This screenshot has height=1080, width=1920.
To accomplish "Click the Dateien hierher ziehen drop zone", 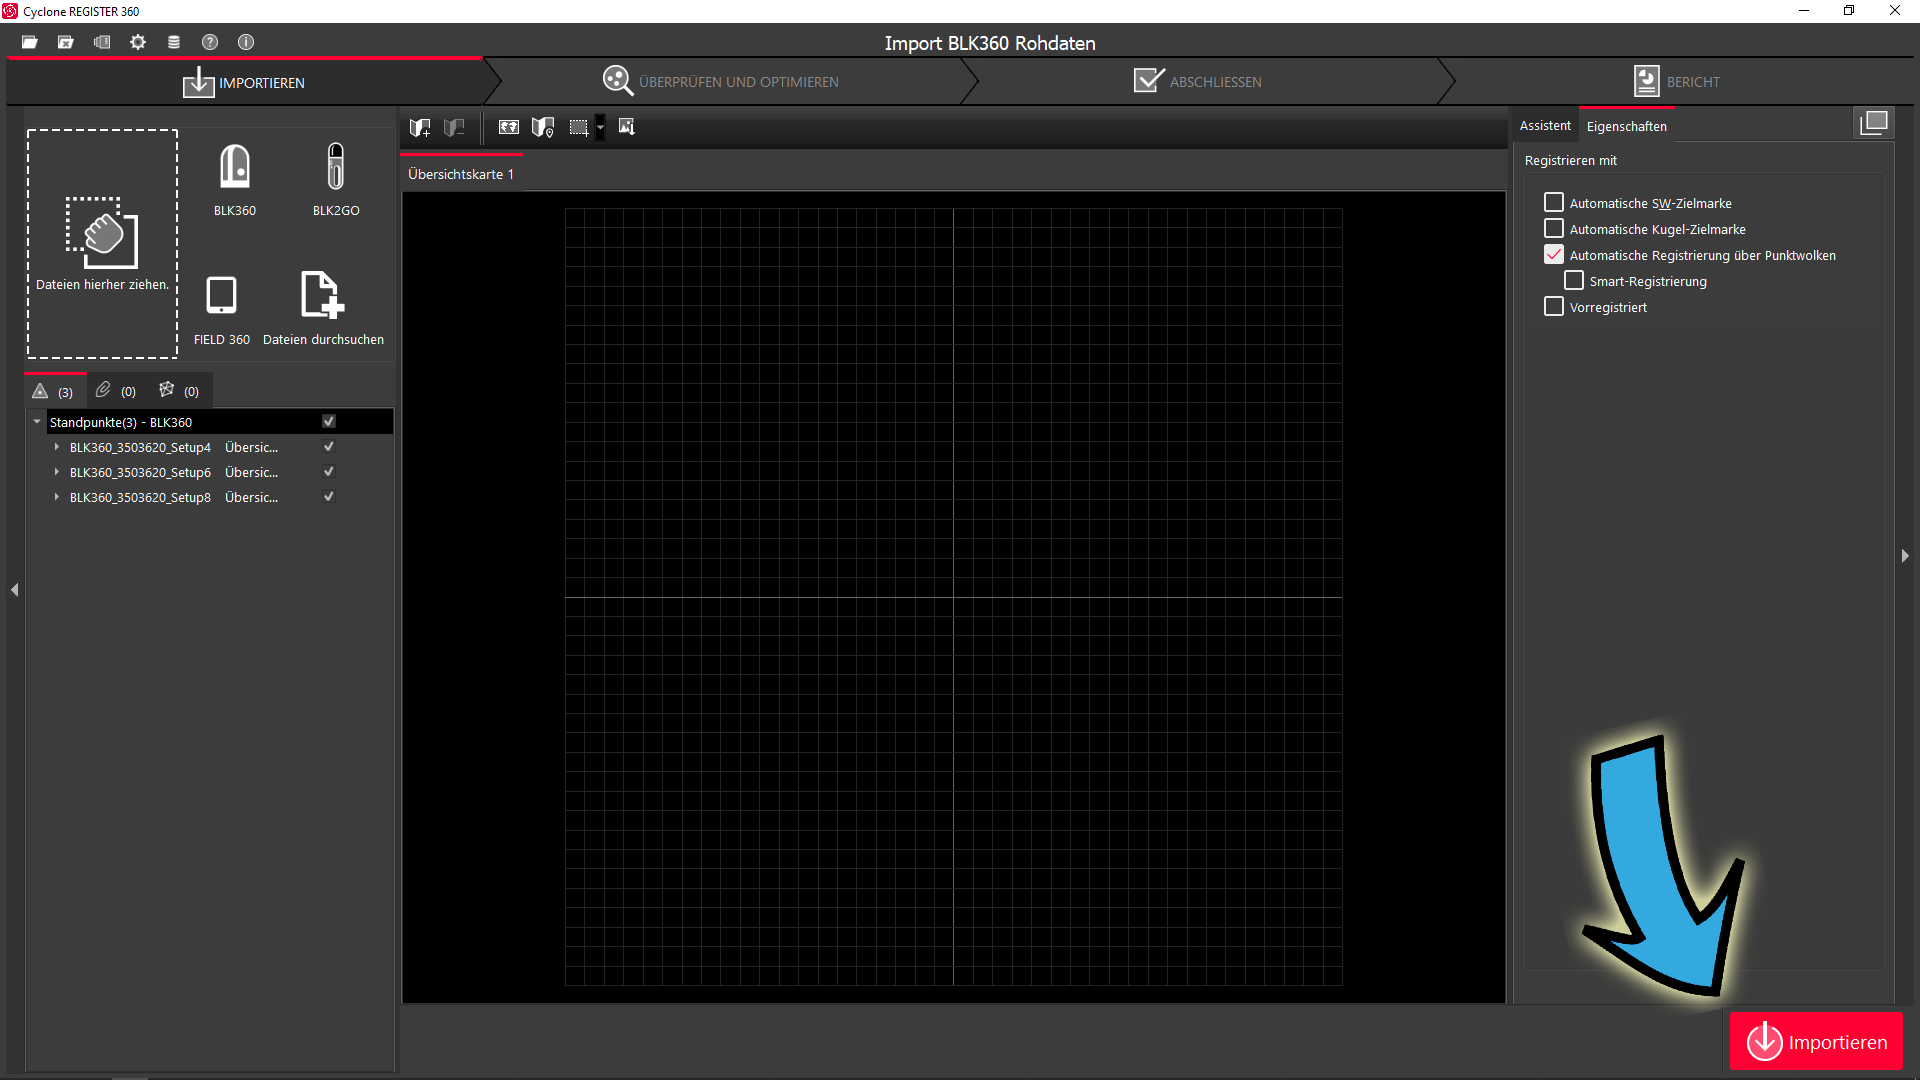I will coord(102,244).
